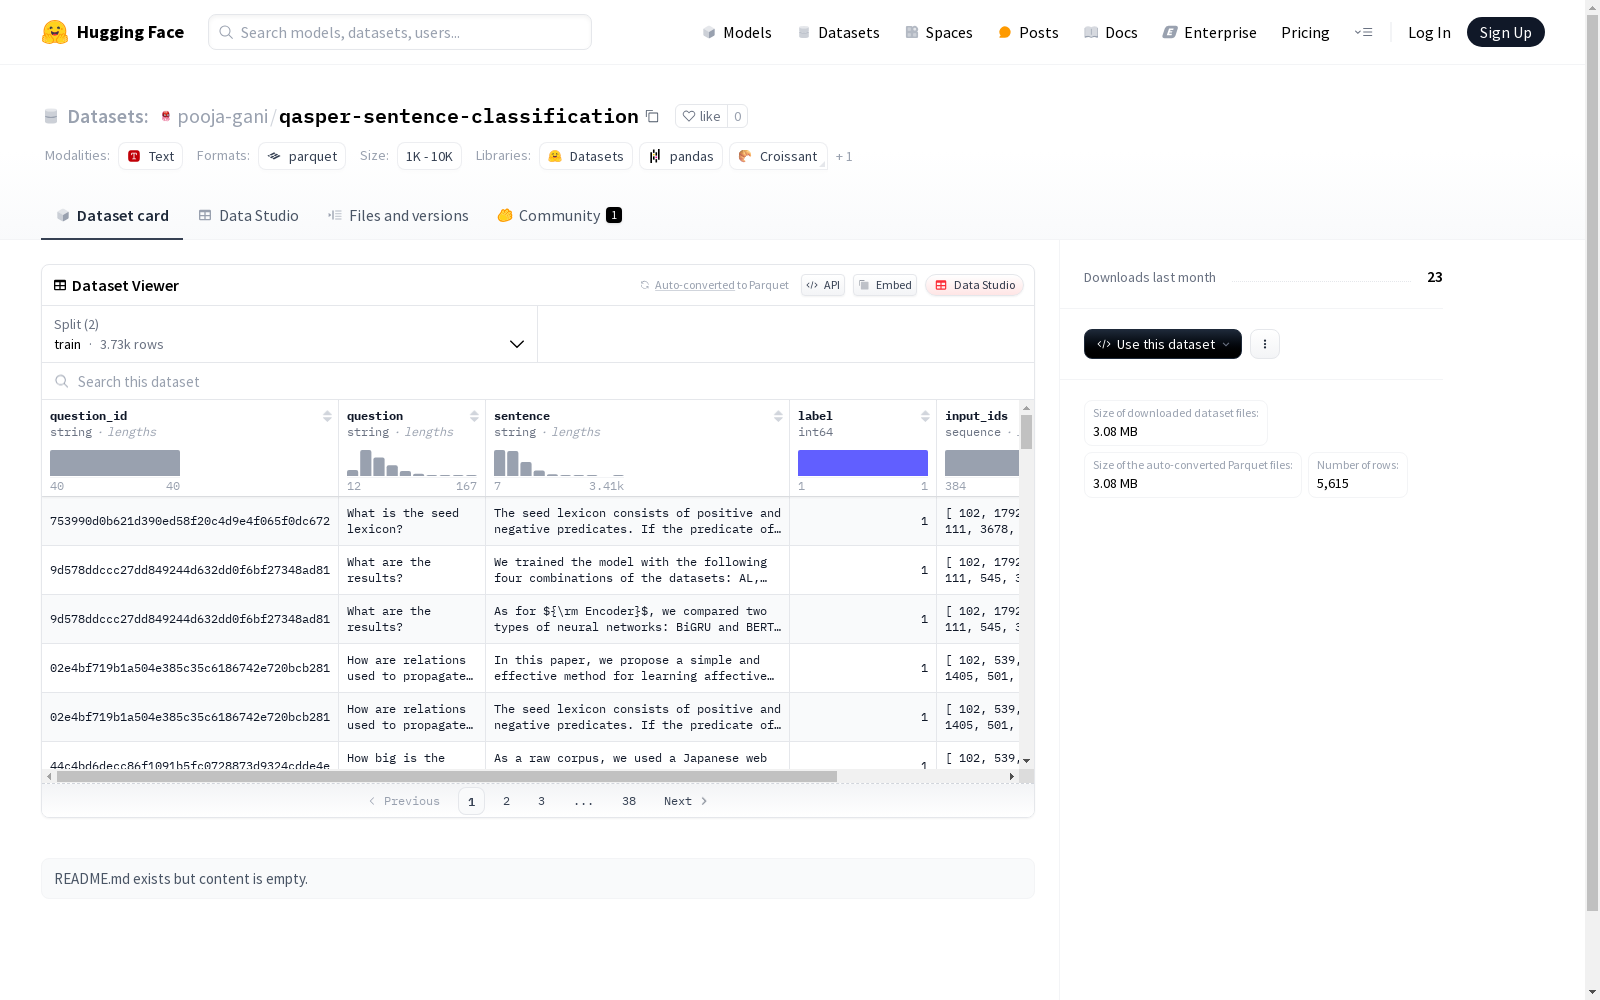Viewport: 1600px width, 1000px height.
Task: Click the Embed button
Action: [x=885, y=285]
